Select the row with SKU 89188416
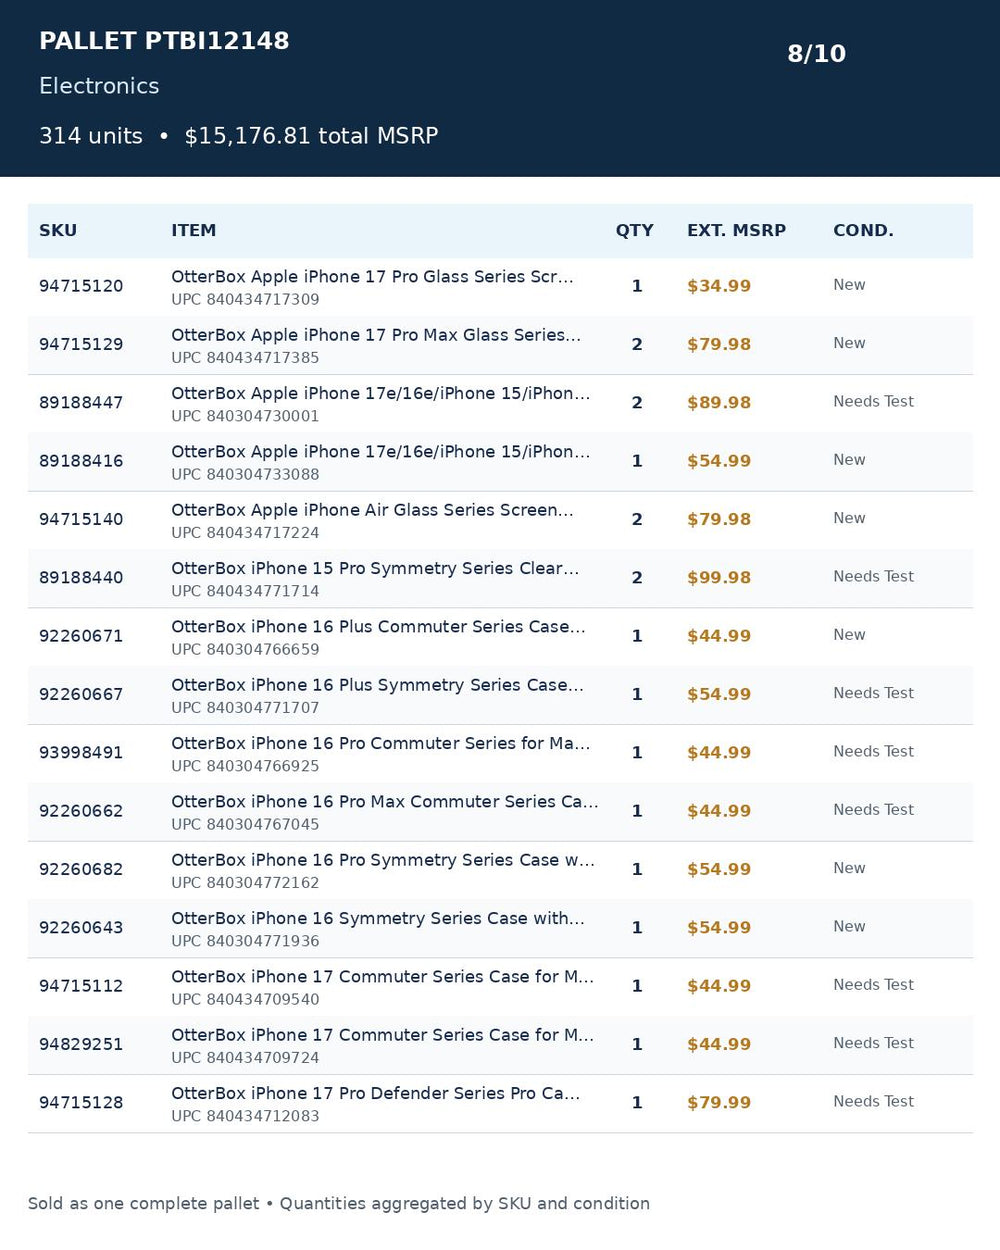Image resolution: width=1000 pixels, height=1250 pixels. click(x=500, y=462)
